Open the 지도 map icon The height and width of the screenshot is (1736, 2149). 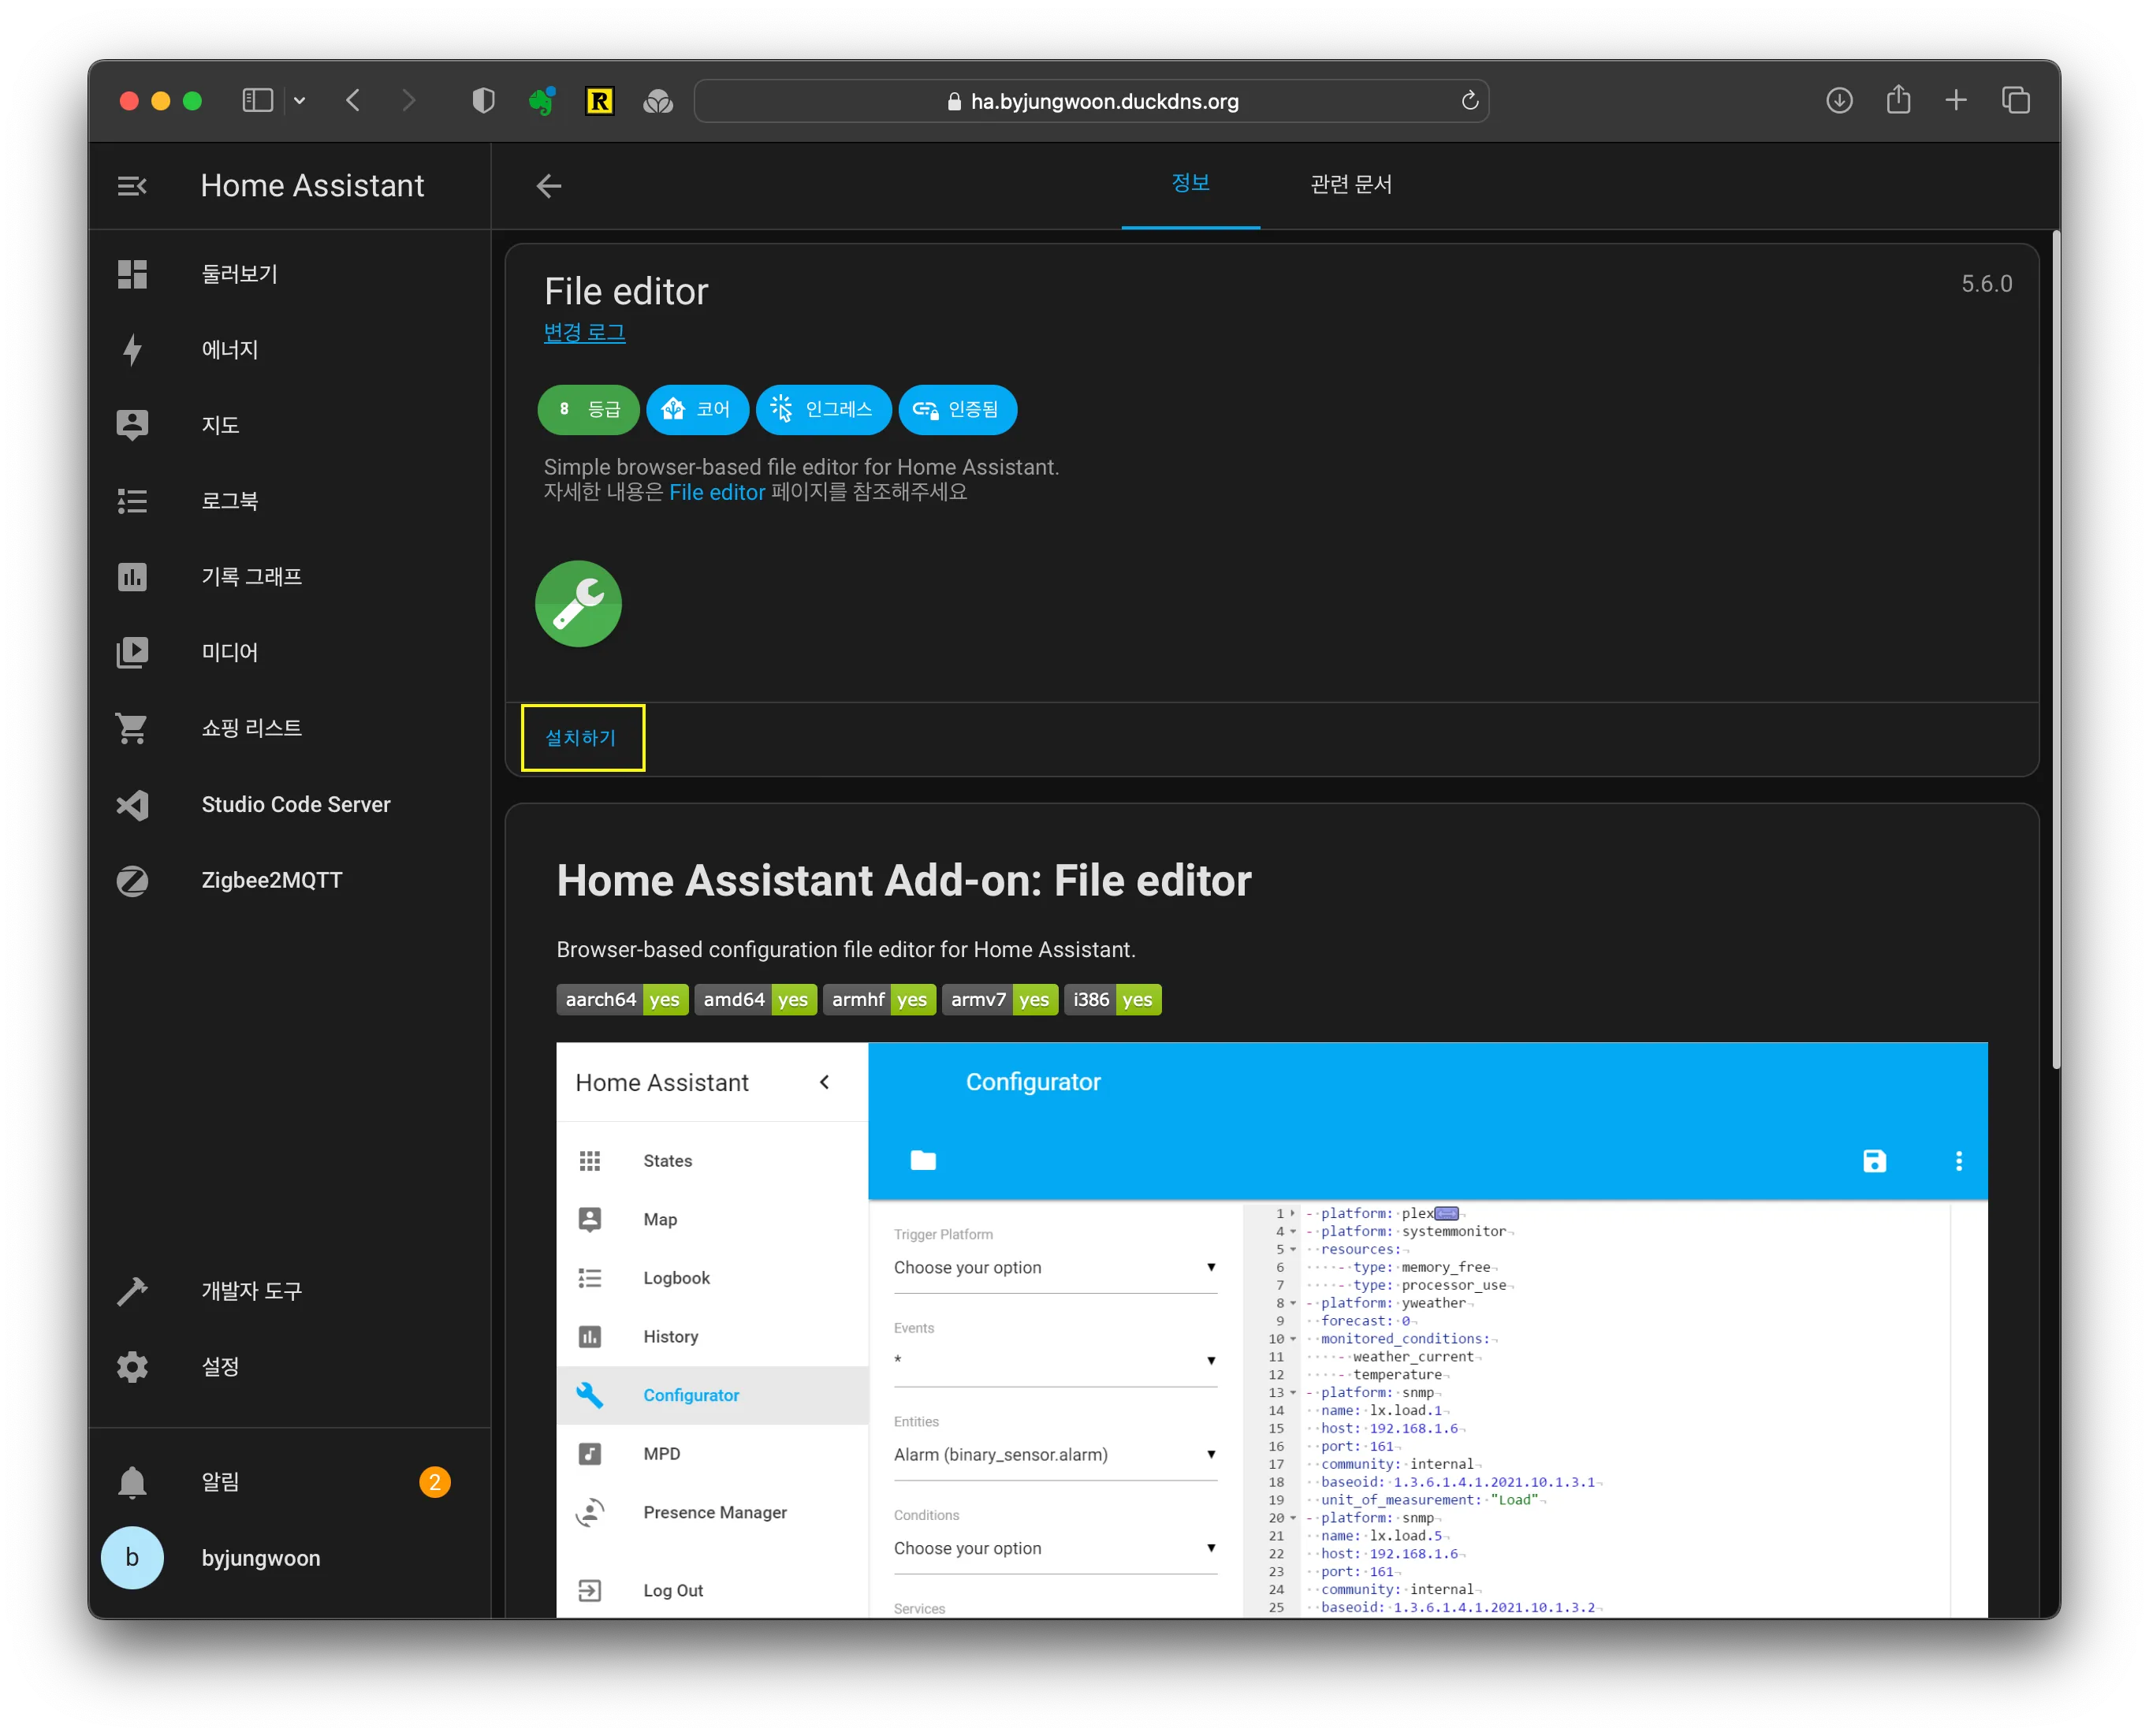pyautogui.click(x=132, y=425)
